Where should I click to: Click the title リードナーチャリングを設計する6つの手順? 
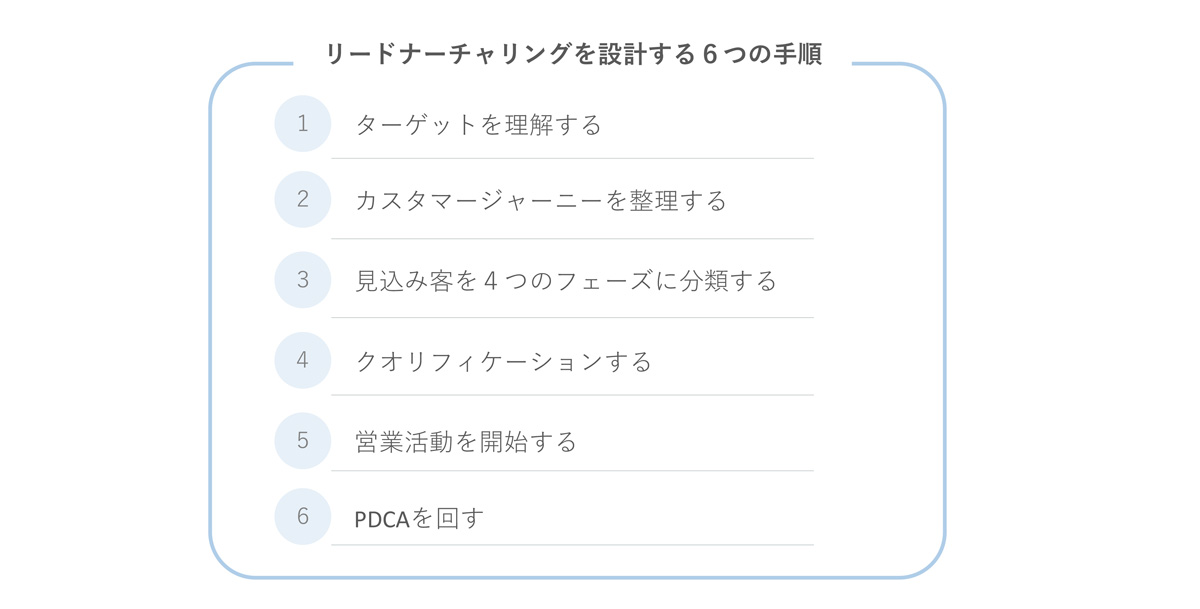click(573, 54)
